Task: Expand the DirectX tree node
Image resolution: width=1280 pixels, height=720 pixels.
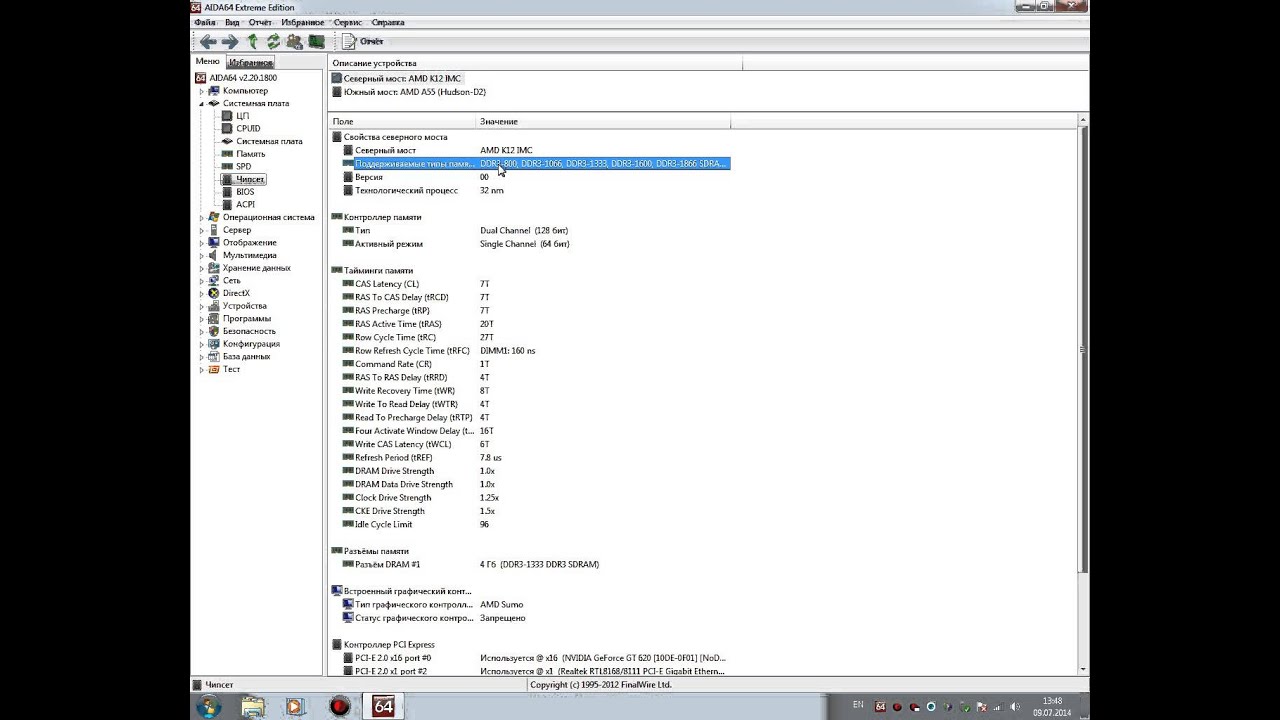Action: click(201, 293)
